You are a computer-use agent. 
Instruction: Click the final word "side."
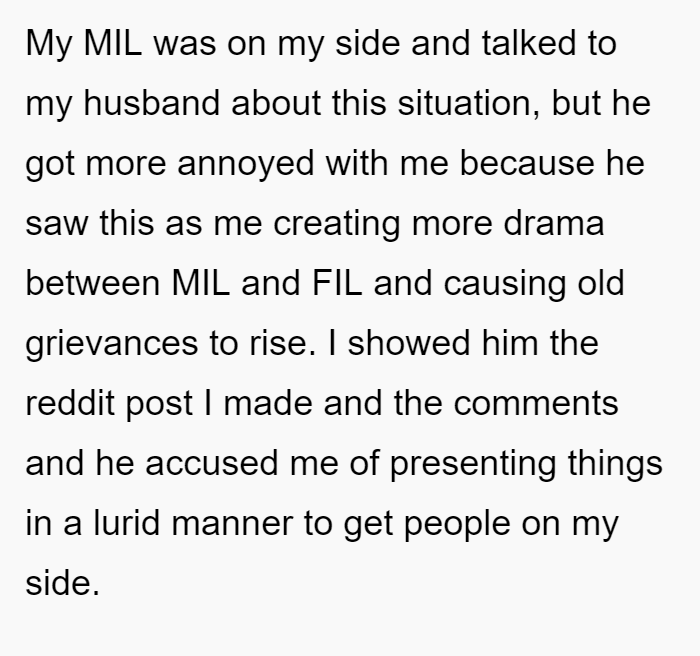click(62, 583)
